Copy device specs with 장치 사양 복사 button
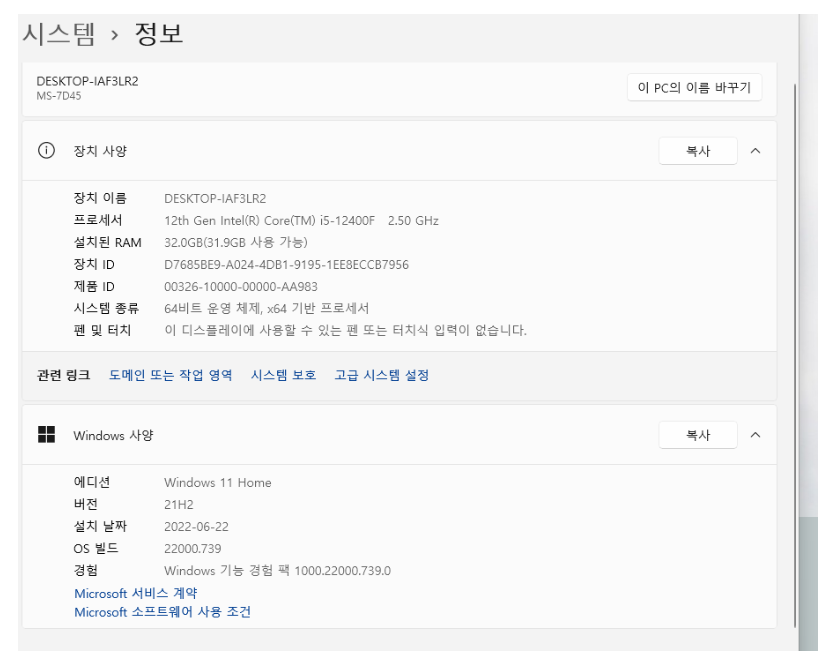 [x=698, y=151]
